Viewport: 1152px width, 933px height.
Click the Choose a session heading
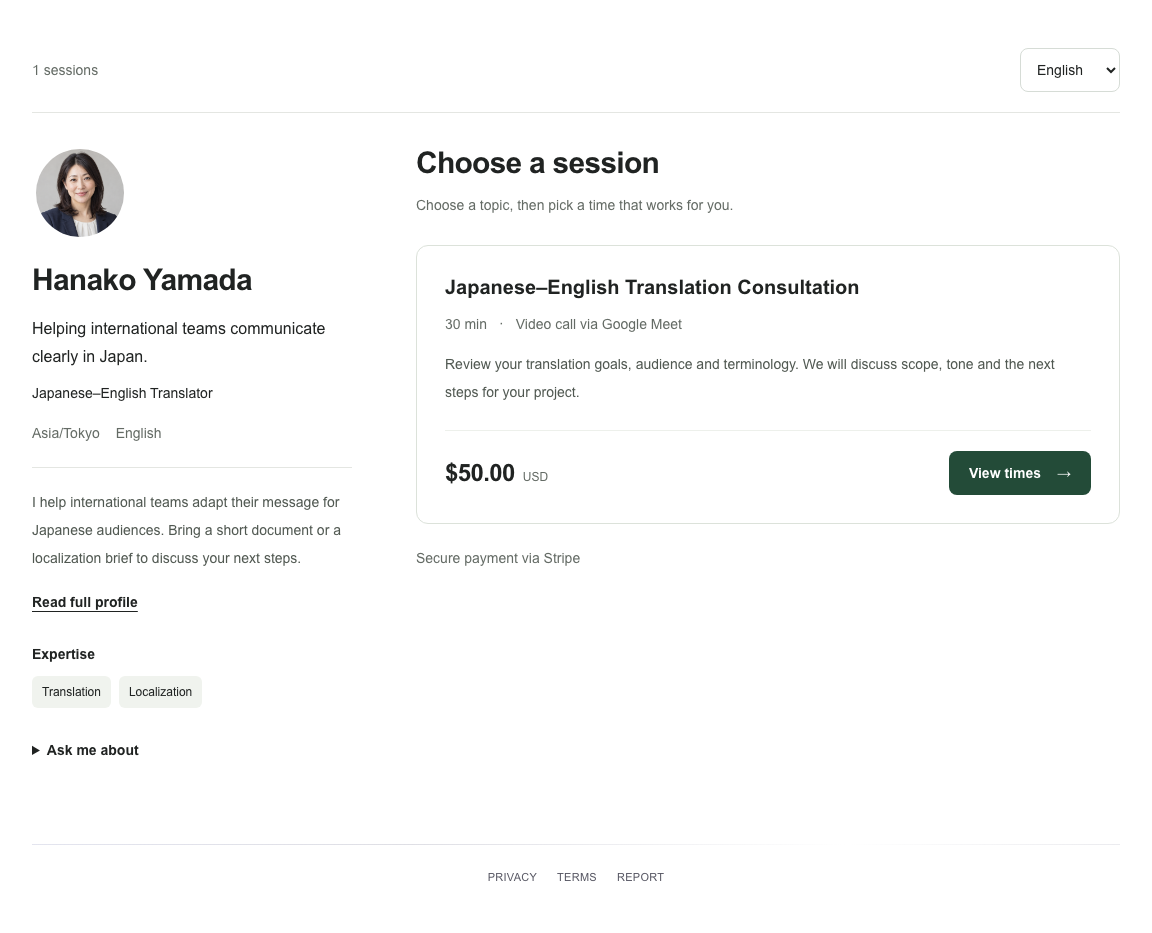(537, 163)
